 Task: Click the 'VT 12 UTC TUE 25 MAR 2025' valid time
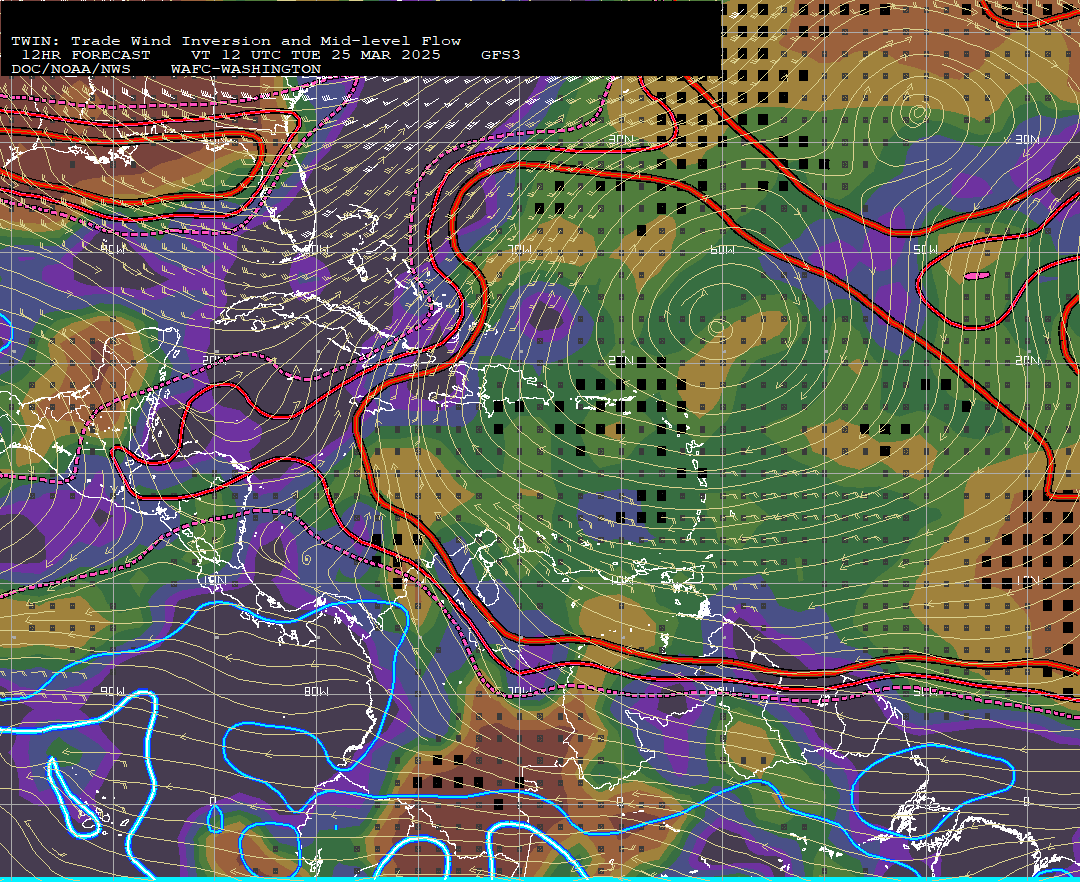point(315,55)
